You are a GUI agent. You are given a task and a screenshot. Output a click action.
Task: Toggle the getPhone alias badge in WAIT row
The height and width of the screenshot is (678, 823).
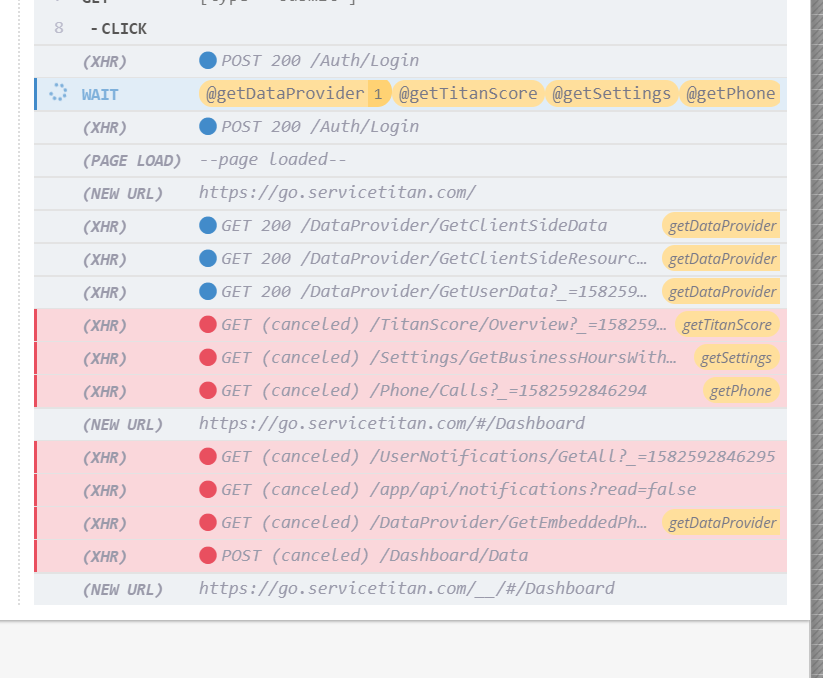(x=731, y=93)
